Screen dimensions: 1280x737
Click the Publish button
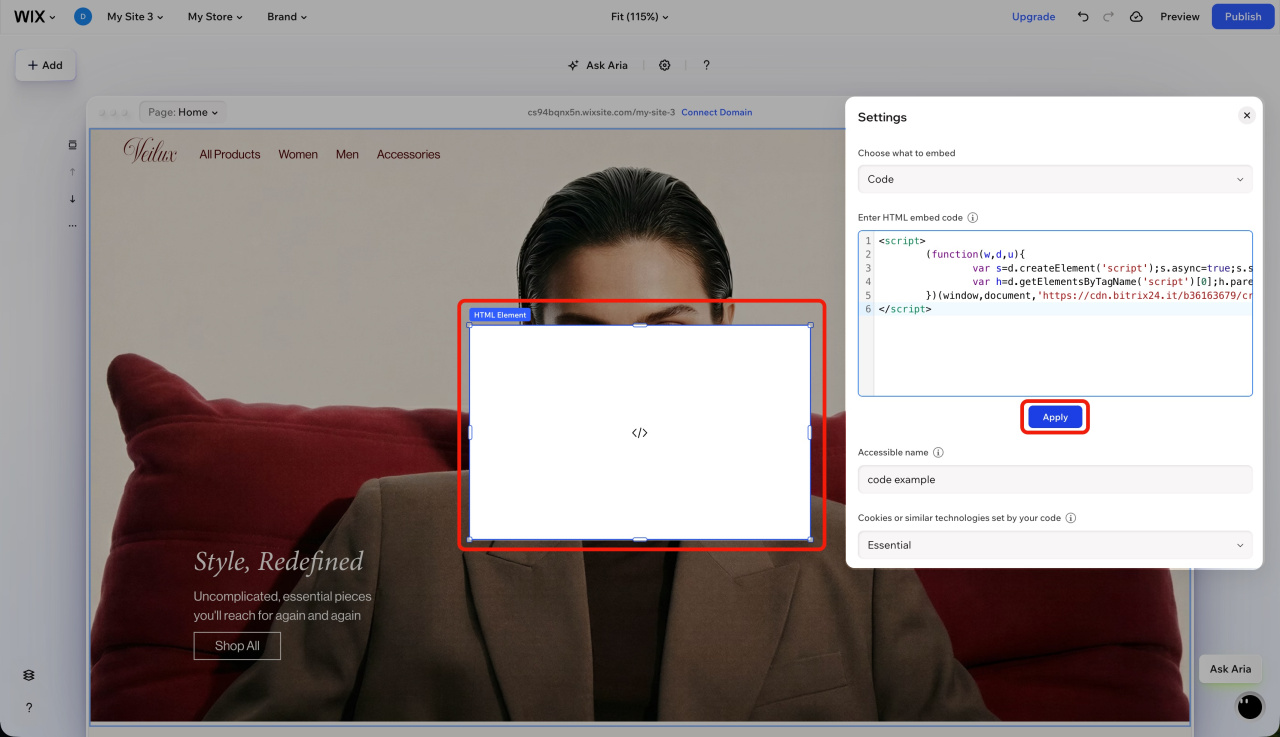click(x=1243, y=17)
